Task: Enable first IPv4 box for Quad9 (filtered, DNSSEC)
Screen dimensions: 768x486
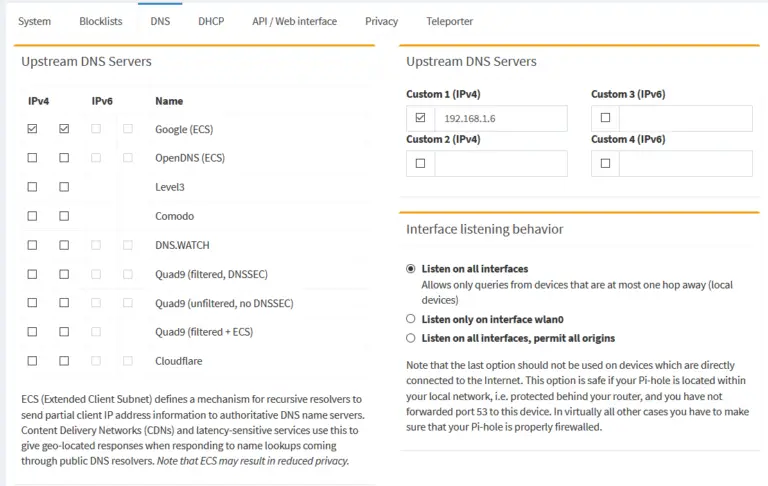Action: click(x=32, y=274)
